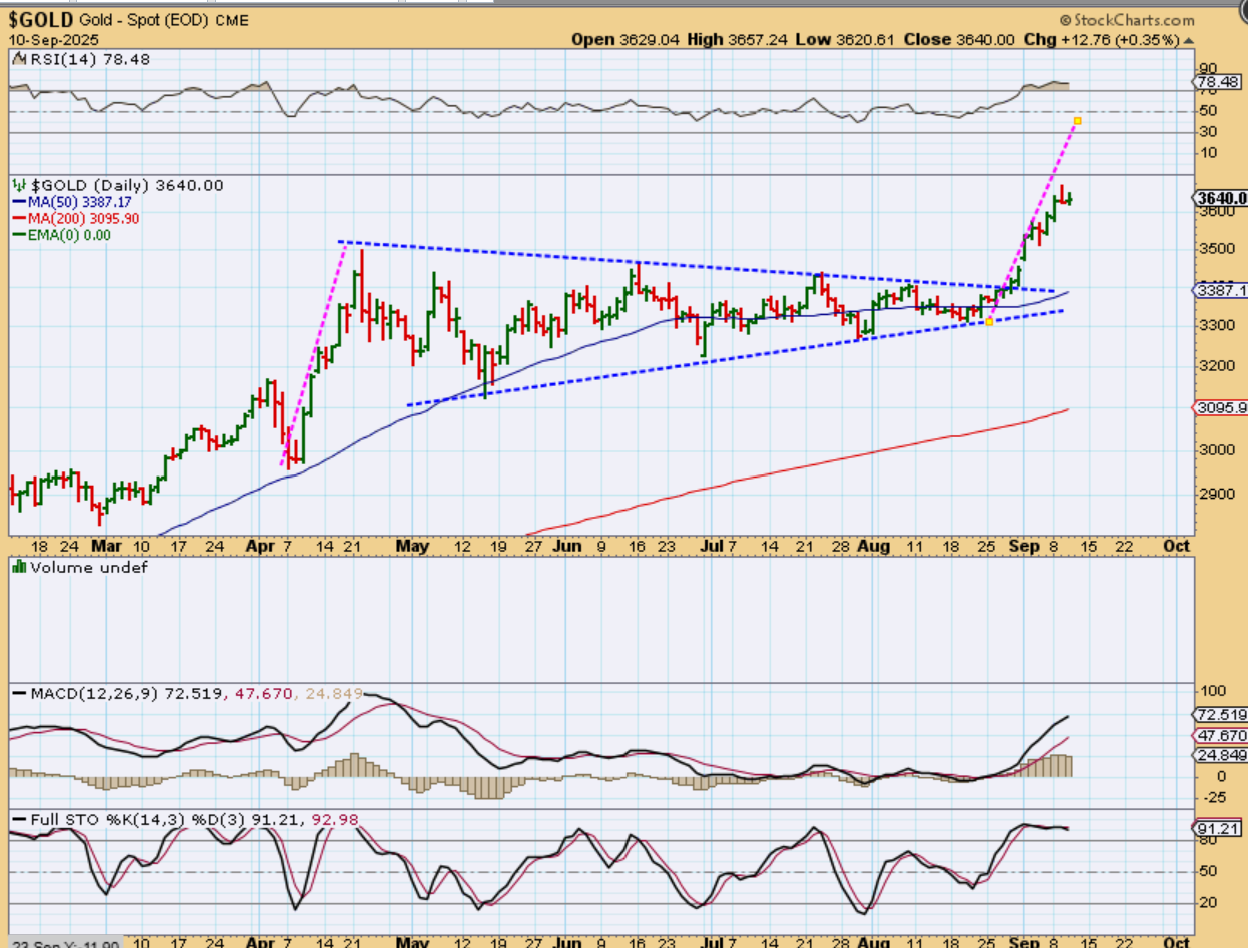Click the 'EMA(0) 0.00' legend text
This screenshot has height=948, width=1248.
pos(69,235)
